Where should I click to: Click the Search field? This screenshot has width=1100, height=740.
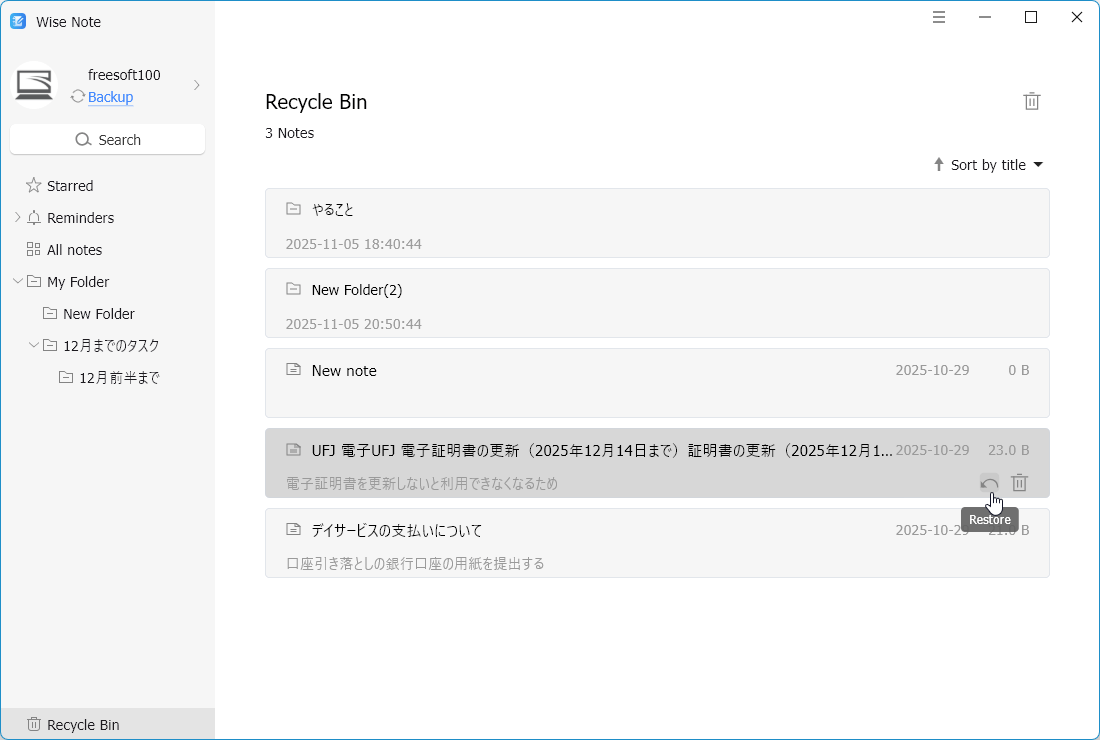click(x=107, y=140)
